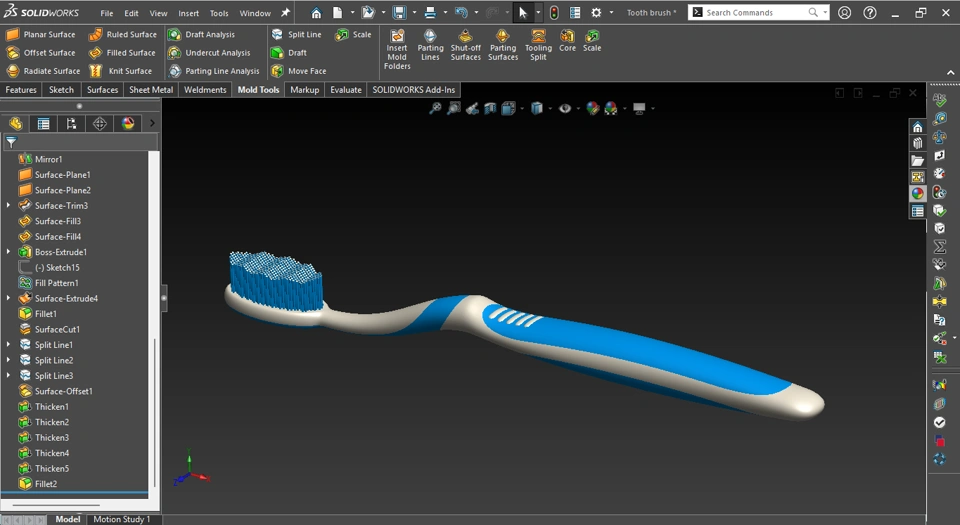Open the Save dropdown arrow
Image resolution: width=960 pixels, height=525 pixels.
coord(414,12)
